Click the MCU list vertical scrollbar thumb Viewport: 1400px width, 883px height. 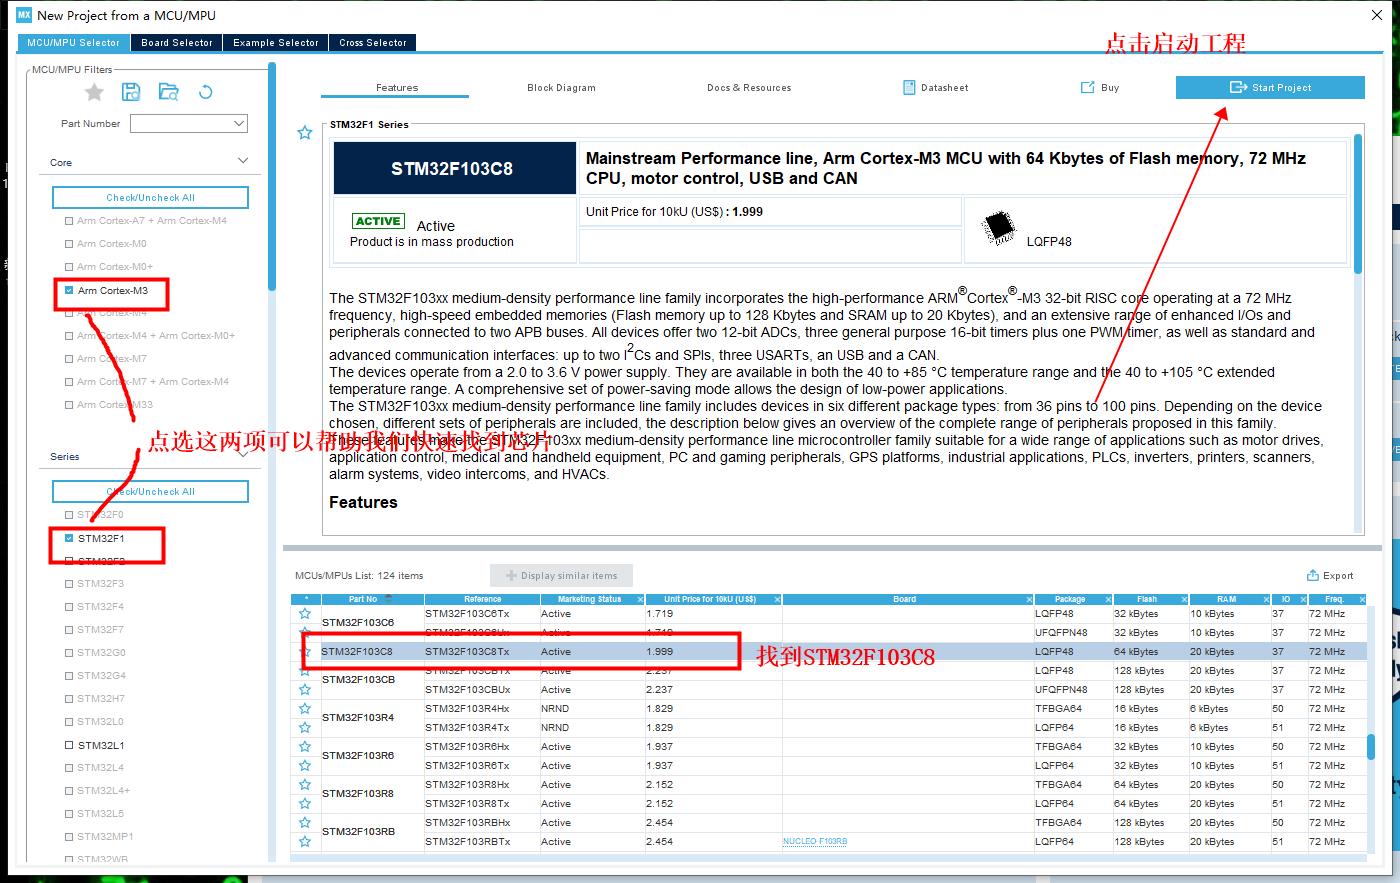point(1371,746)
